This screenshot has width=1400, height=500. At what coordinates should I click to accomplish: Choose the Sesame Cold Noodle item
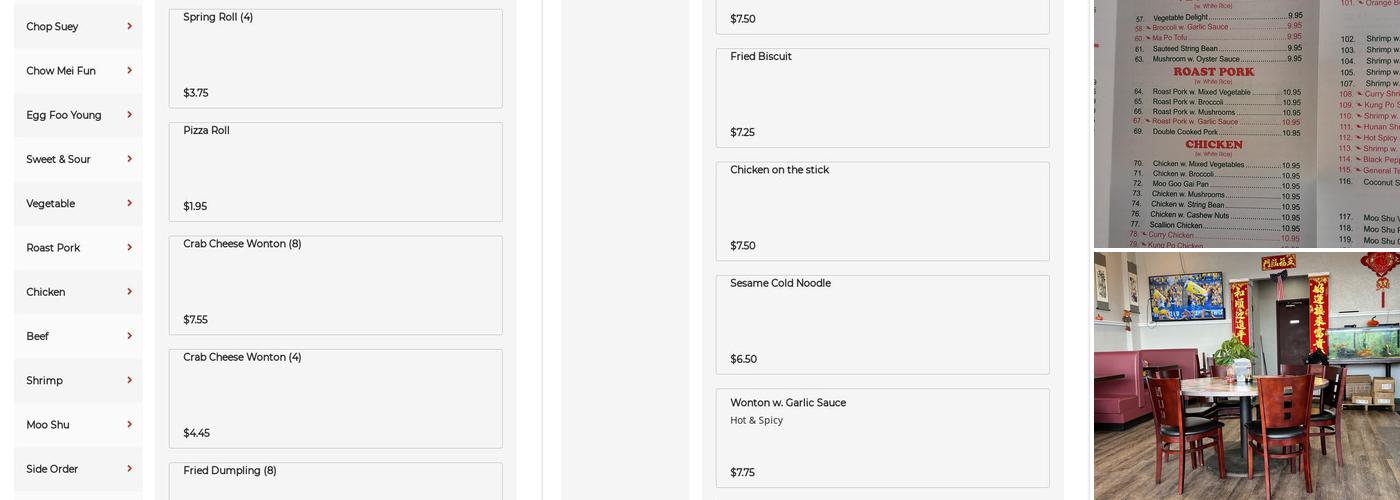click(882, 324)
